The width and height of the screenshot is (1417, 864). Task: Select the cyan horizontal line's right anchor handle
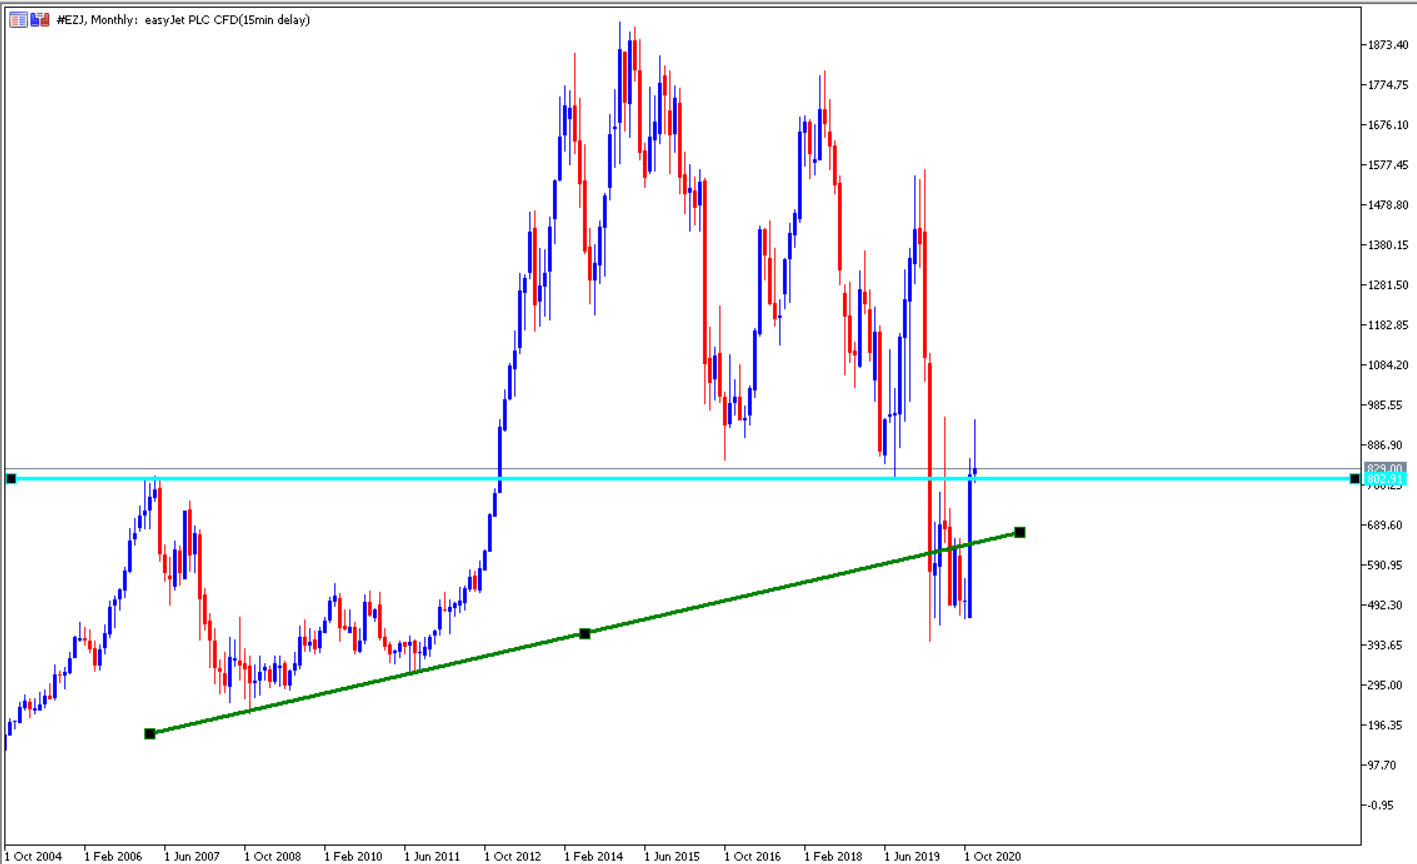(x=1355, y=479)
